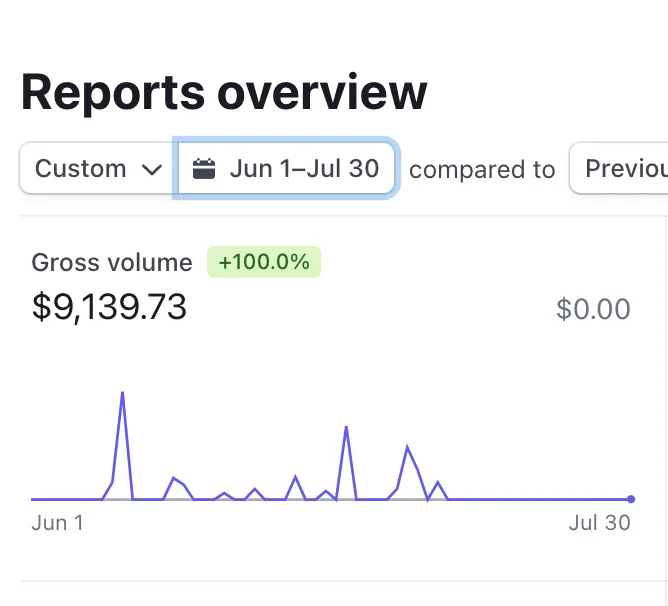Click the $0.00 comparison value
Image resolution: width=668 pixels, height=606 pixels.
click(x=593, y=309)
